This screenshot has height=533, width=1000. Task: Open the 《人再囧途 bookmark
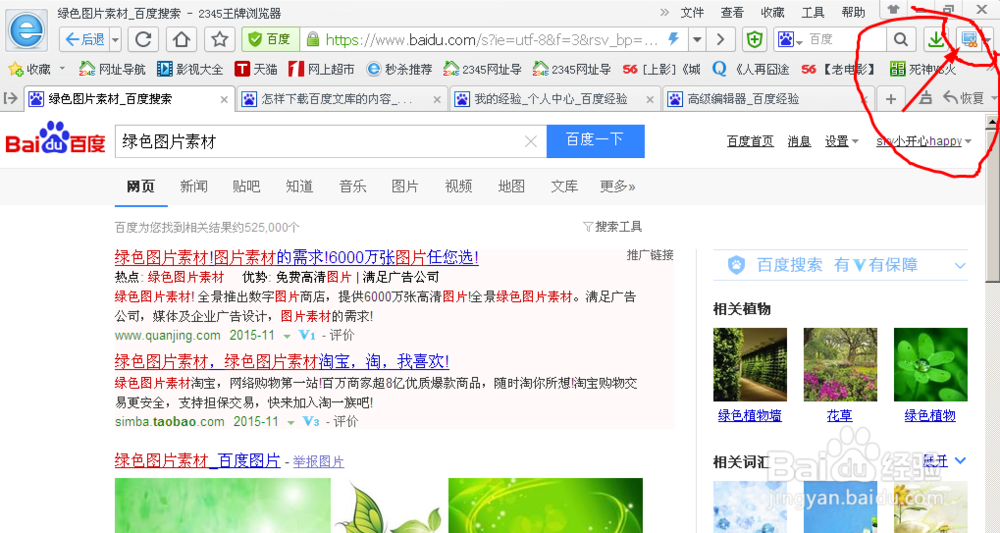tap(751, 69)
